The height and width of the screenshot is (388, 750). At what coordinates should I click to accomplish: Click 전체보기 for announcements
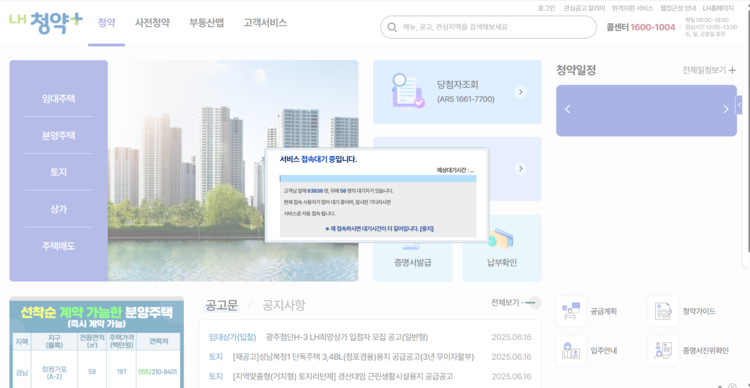click(505, 302)
